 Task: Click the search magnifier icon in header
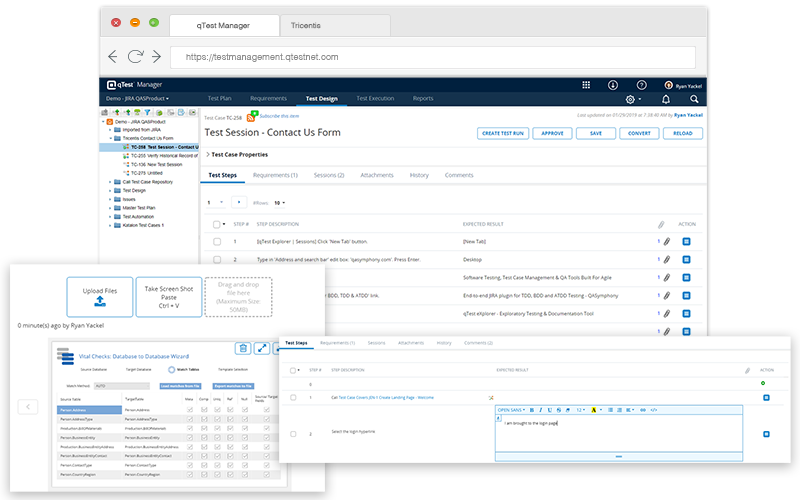coord(694,99)
